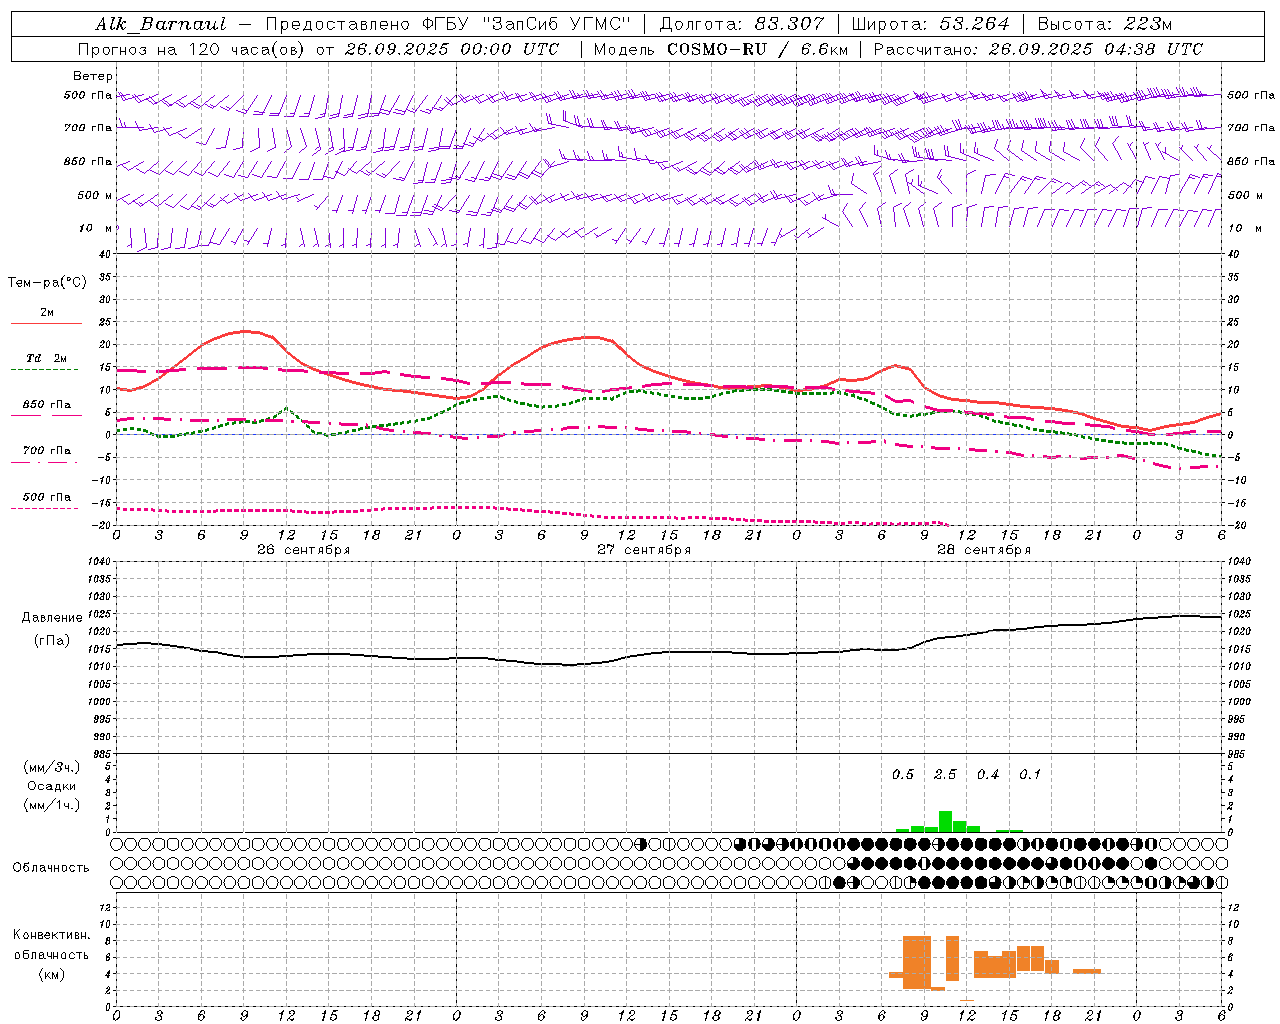
Task: Click the 700 гПа temperature legend entry
Action: (x=46, y=453)
